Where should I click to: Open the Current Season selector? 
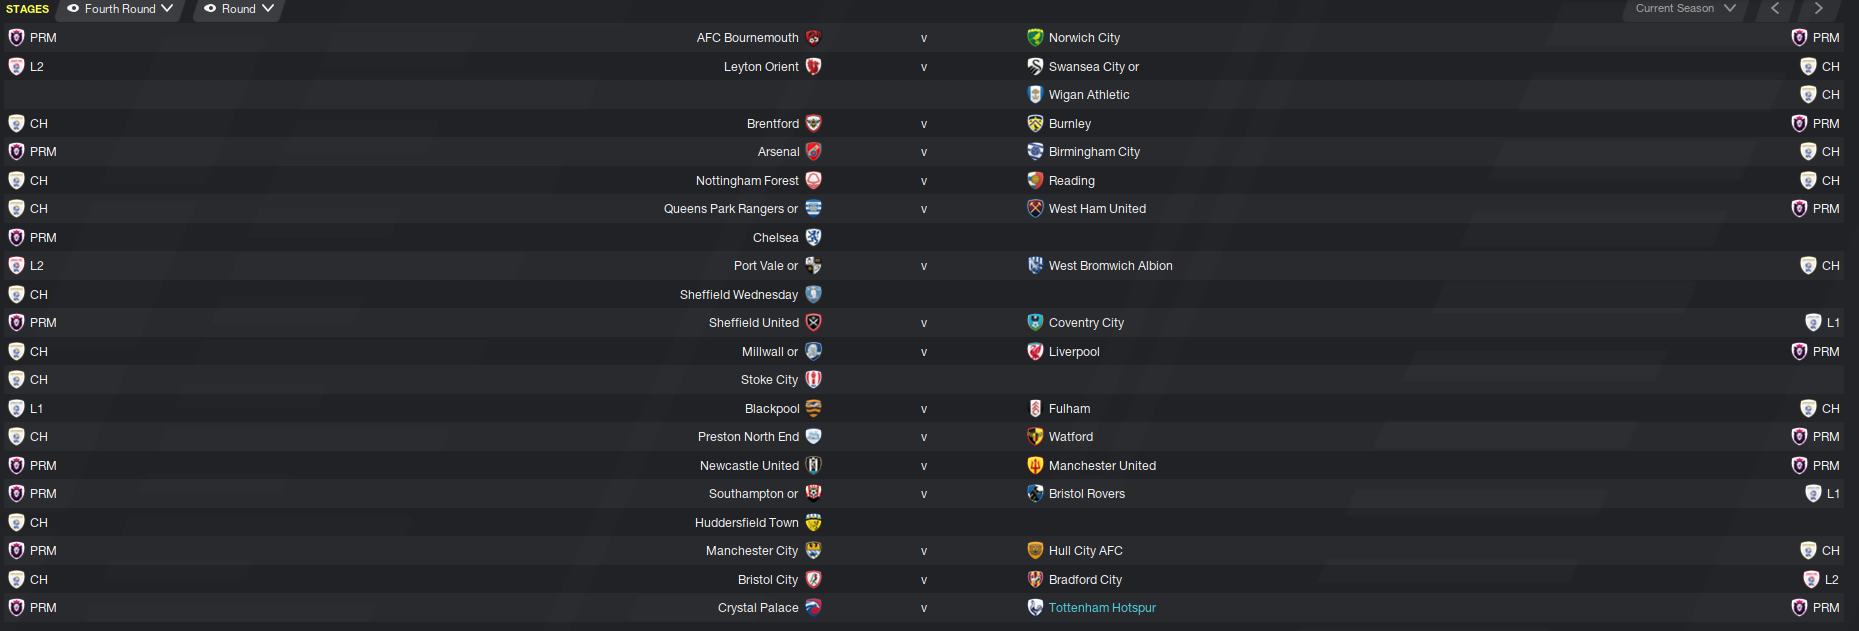1685,9
